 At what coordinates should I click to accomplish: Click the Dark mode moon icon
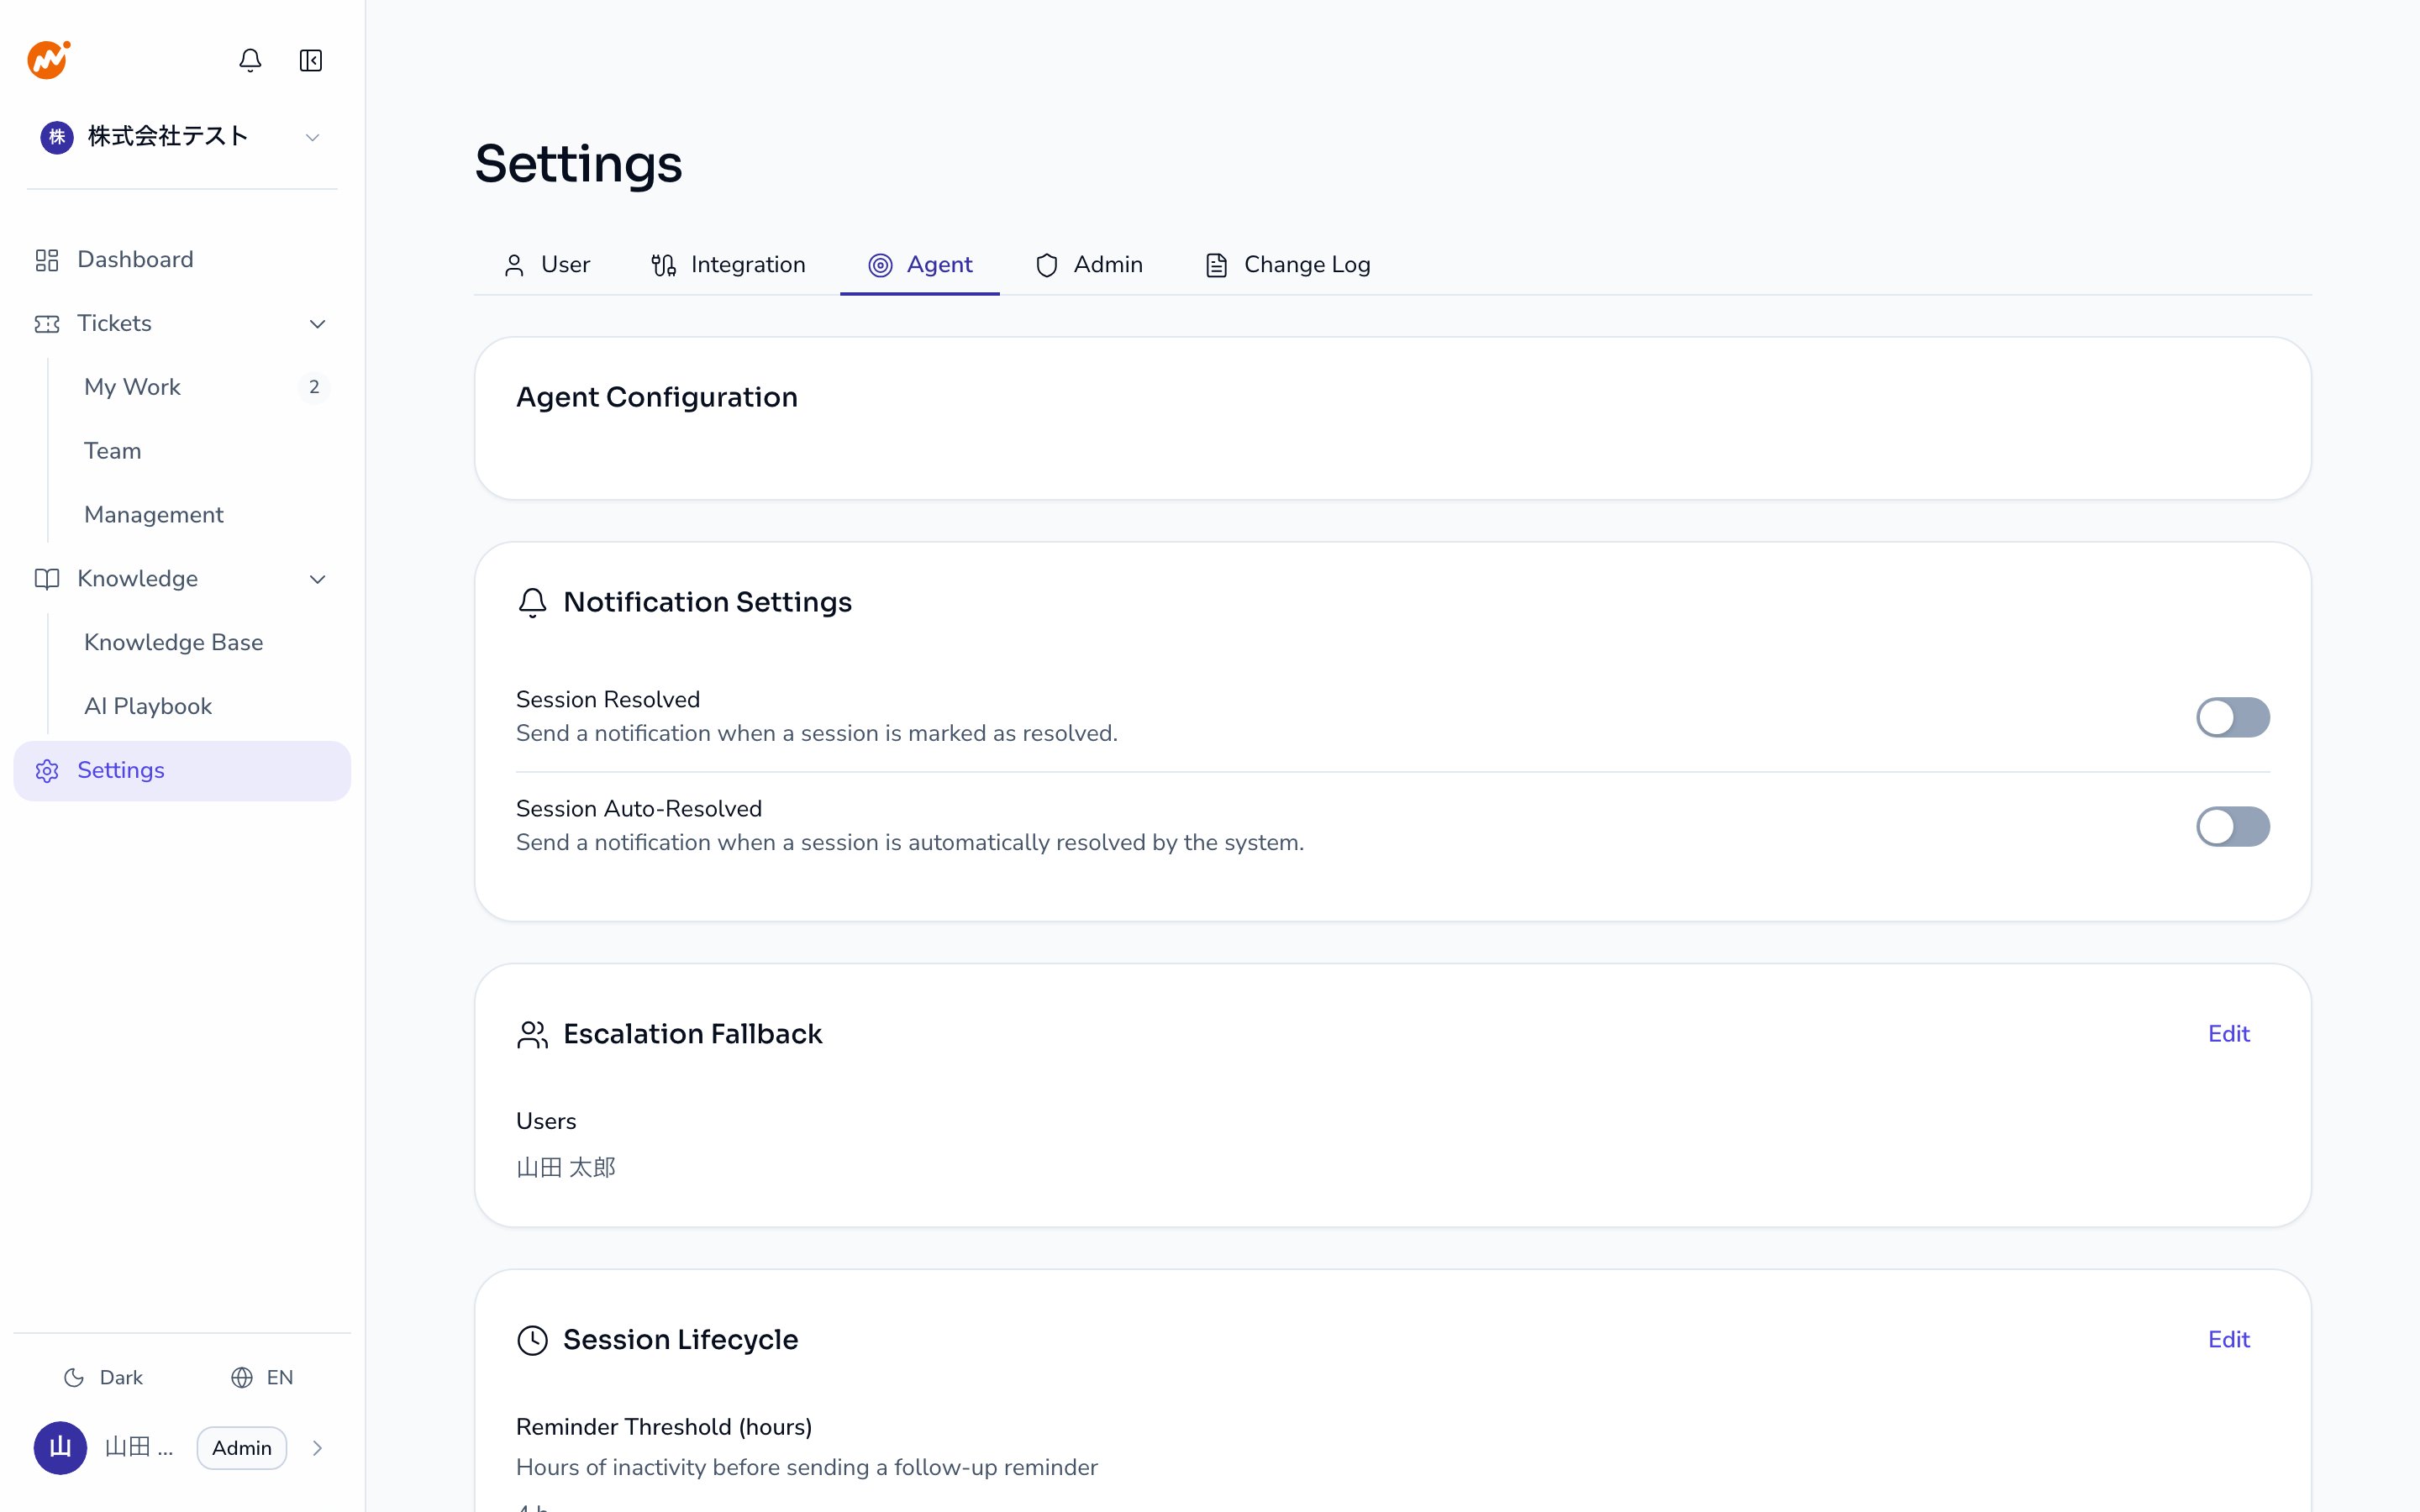tap(74, 1378)
